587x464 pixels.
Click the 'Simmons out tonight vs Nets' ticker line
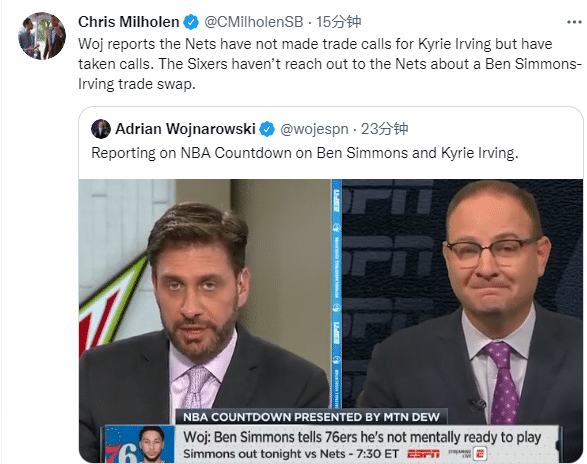pos(291,454)
